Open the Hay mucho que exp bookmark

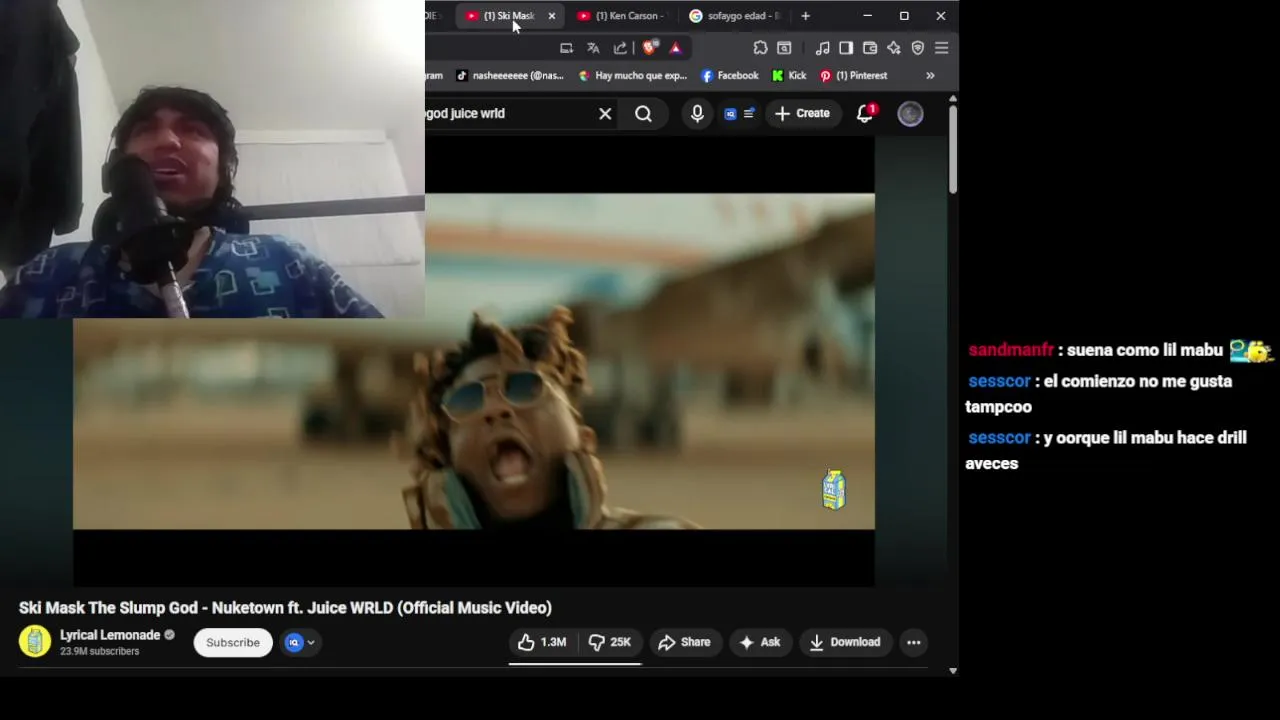pos(633,76)
